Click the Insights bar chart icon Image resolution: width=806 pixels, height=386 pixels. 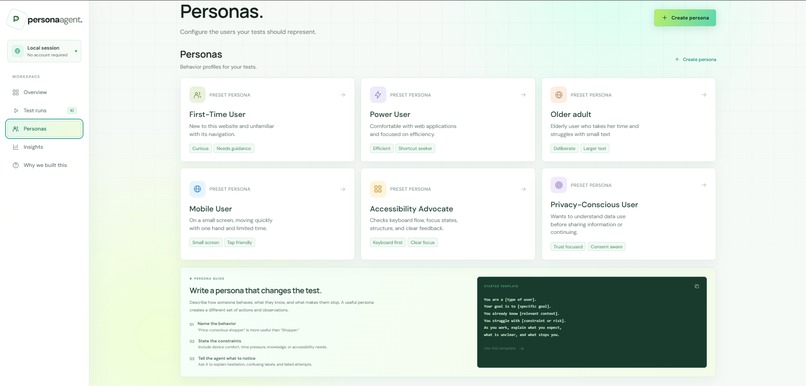16,147
